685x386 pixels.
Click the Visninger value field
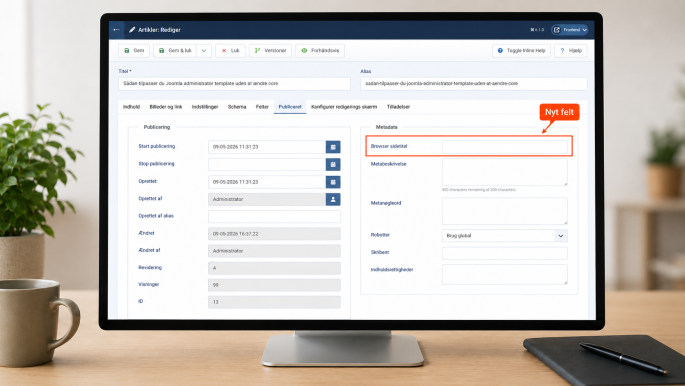[x=274, y=285]
